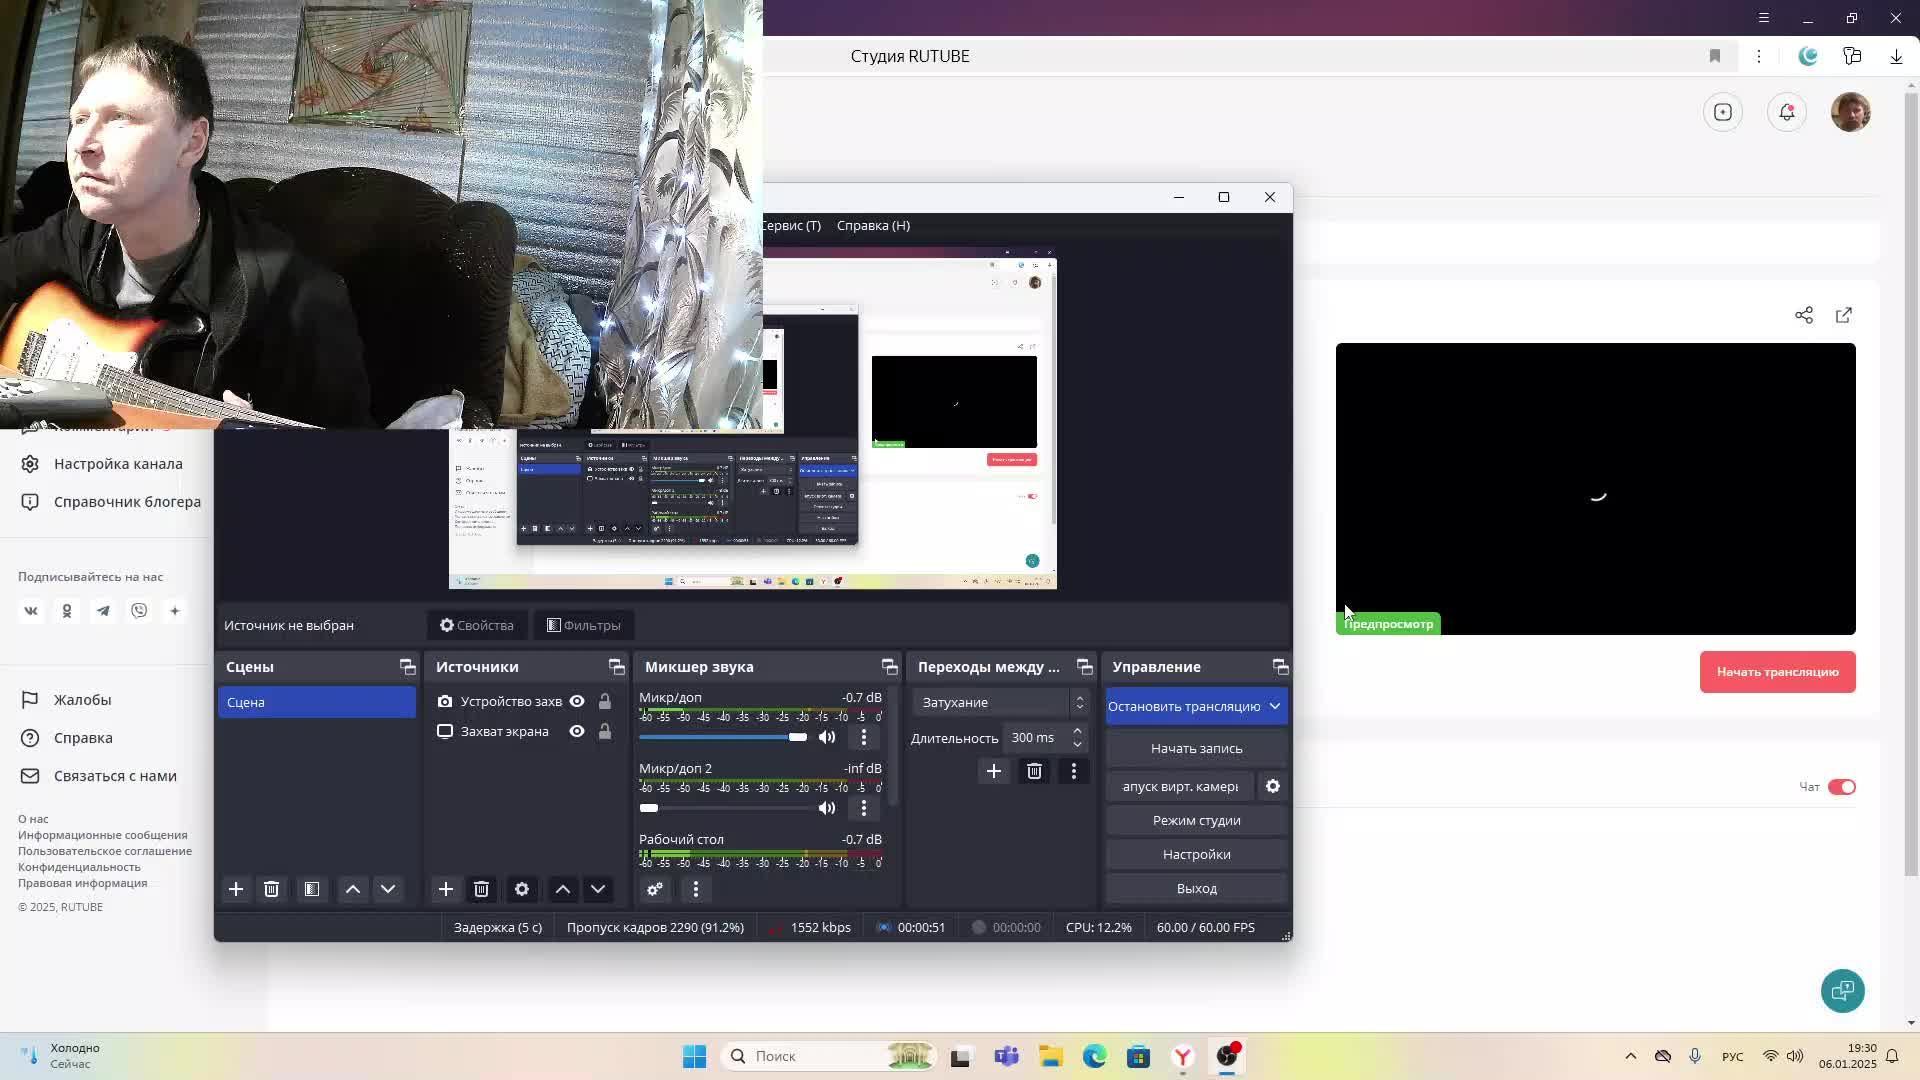Move scene down arrow in Scenes panel

(x=388, y=889)
